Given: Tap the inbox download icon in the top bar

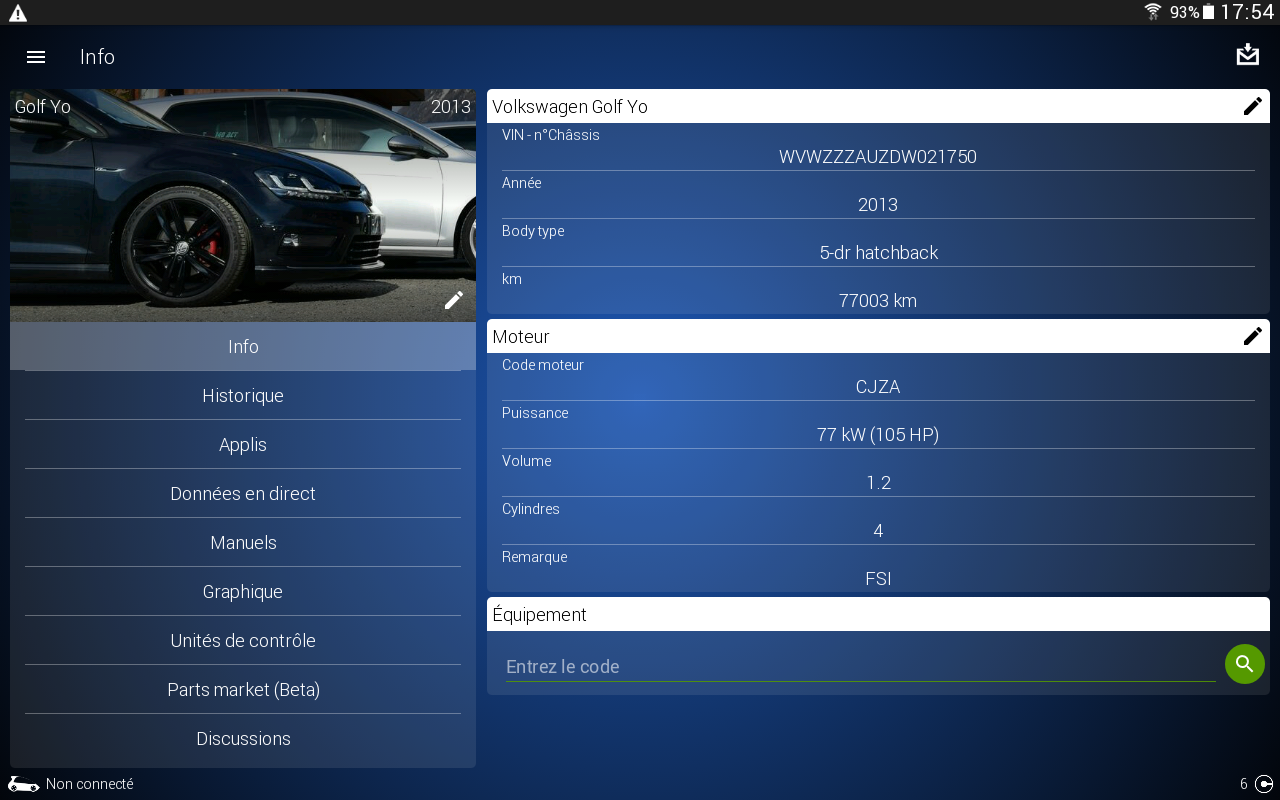Looking at the screenshot, I should click(1247, 55).
